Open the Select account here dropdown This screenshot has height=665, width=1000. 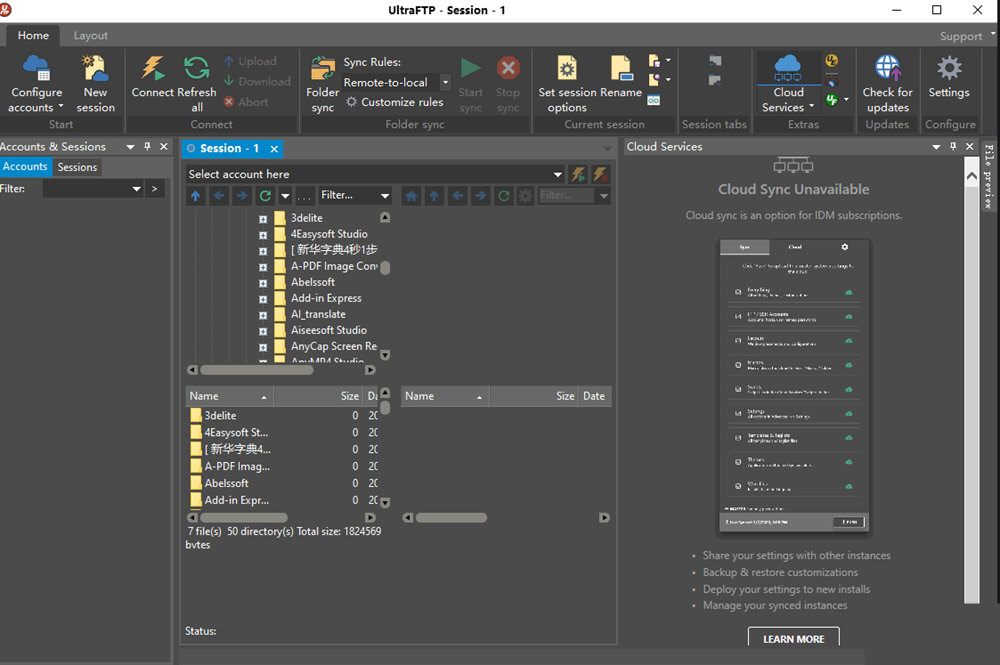click(557, 174)
